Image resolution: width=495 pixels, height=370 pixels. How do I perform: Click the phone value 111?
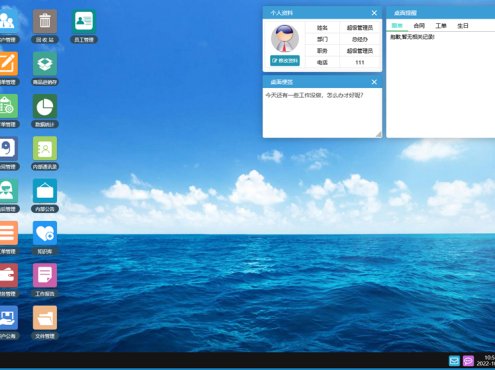point(360,62)
